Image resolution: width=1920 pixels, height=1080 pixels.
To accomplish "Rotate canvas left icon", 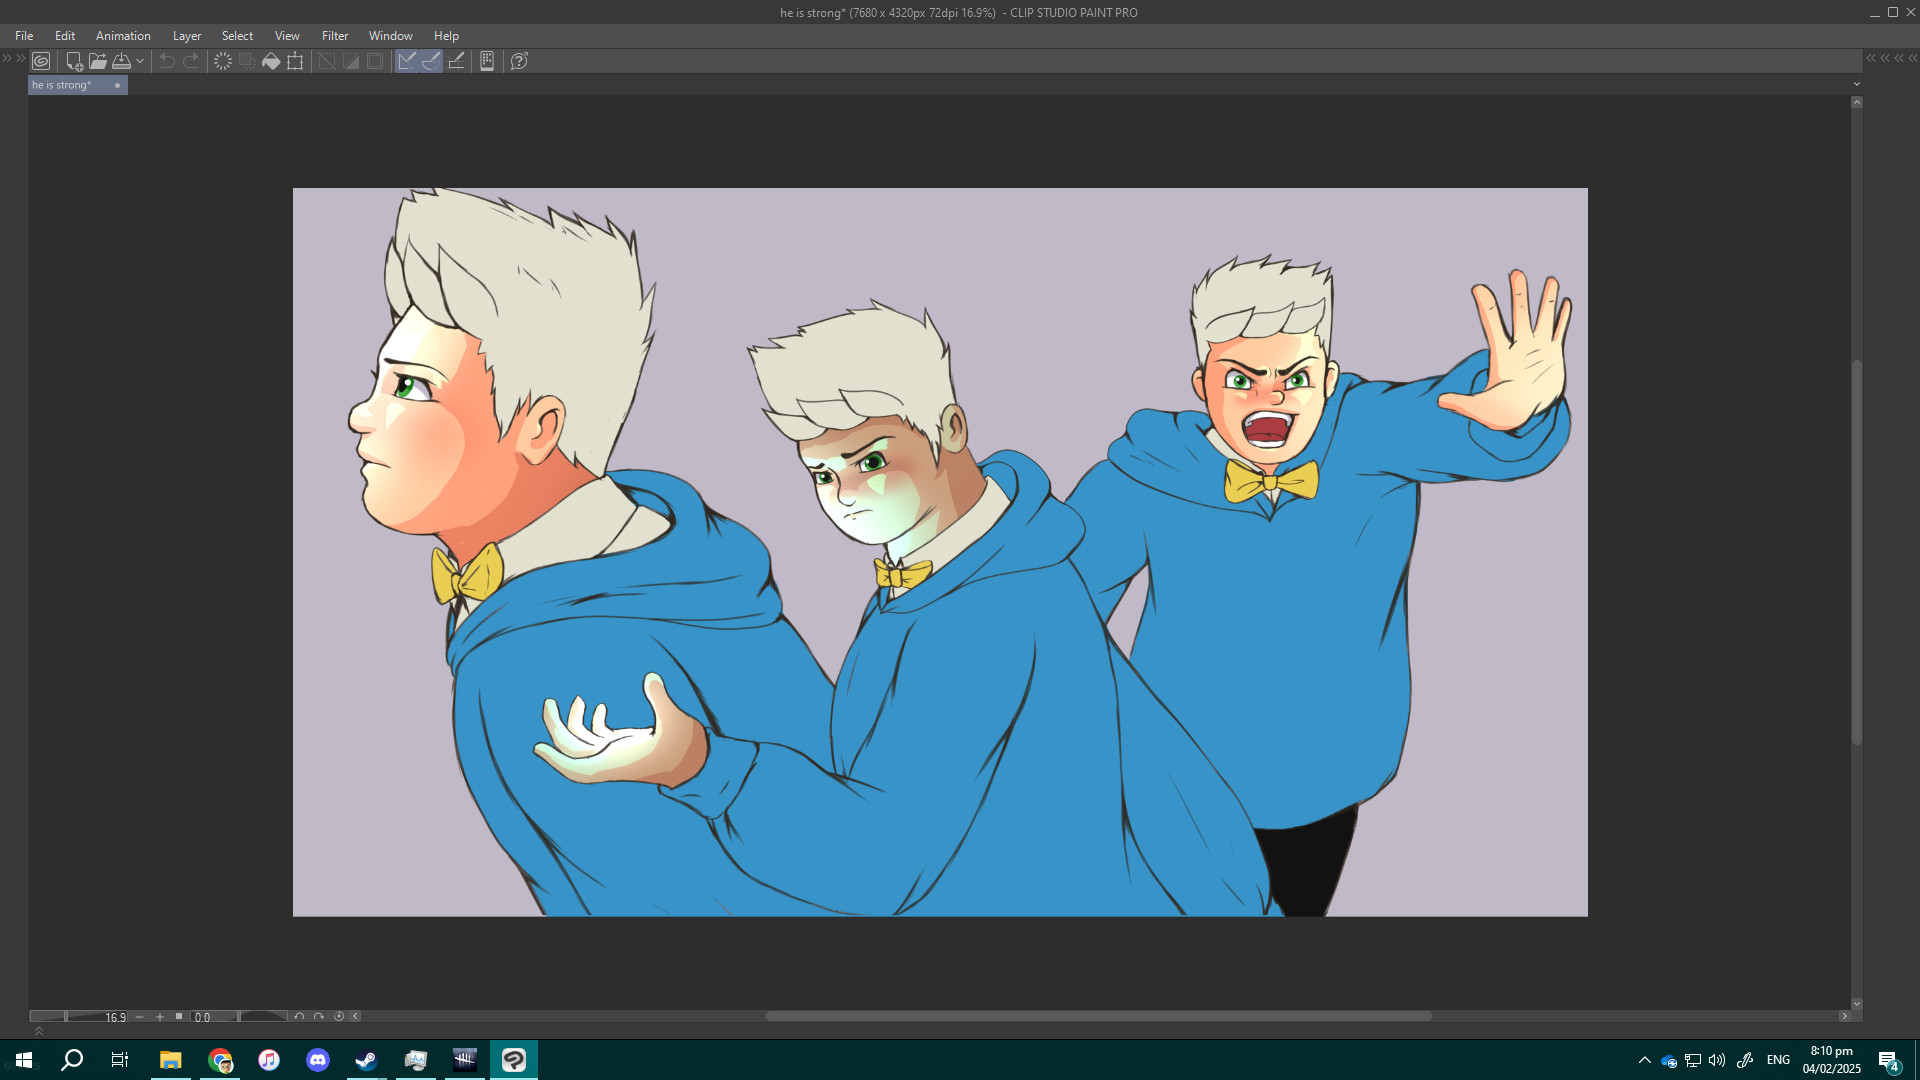I will pos(299,1016).
